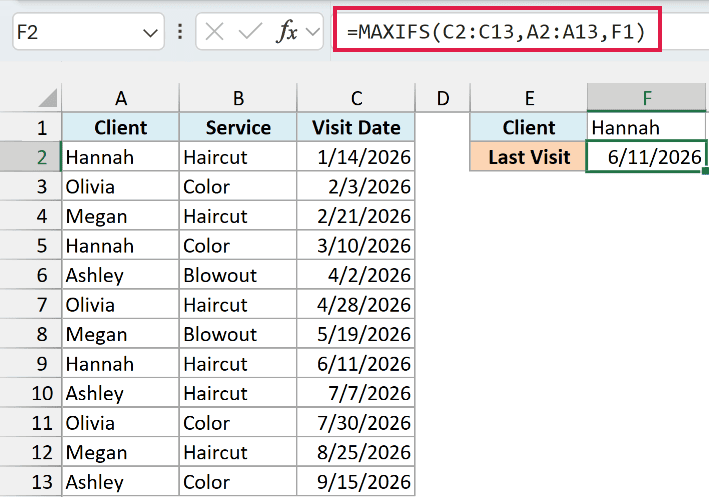The height and width of the screenshot is (497, 709).
Task: Select cell F1 containing Hannah
Action: pyautogui.click(x=647, y=128)
